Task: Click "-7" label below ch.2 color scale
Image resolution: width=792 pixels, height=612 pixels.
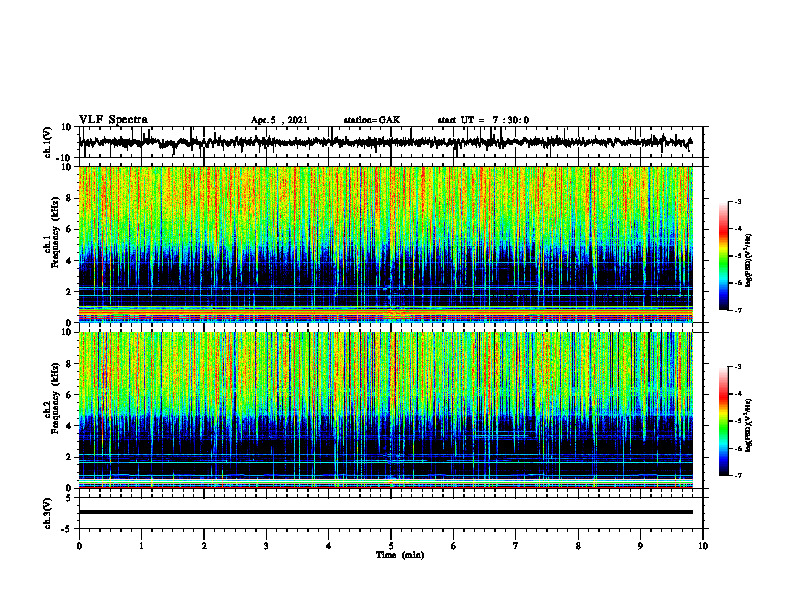Action: click(x=737, y=475)
